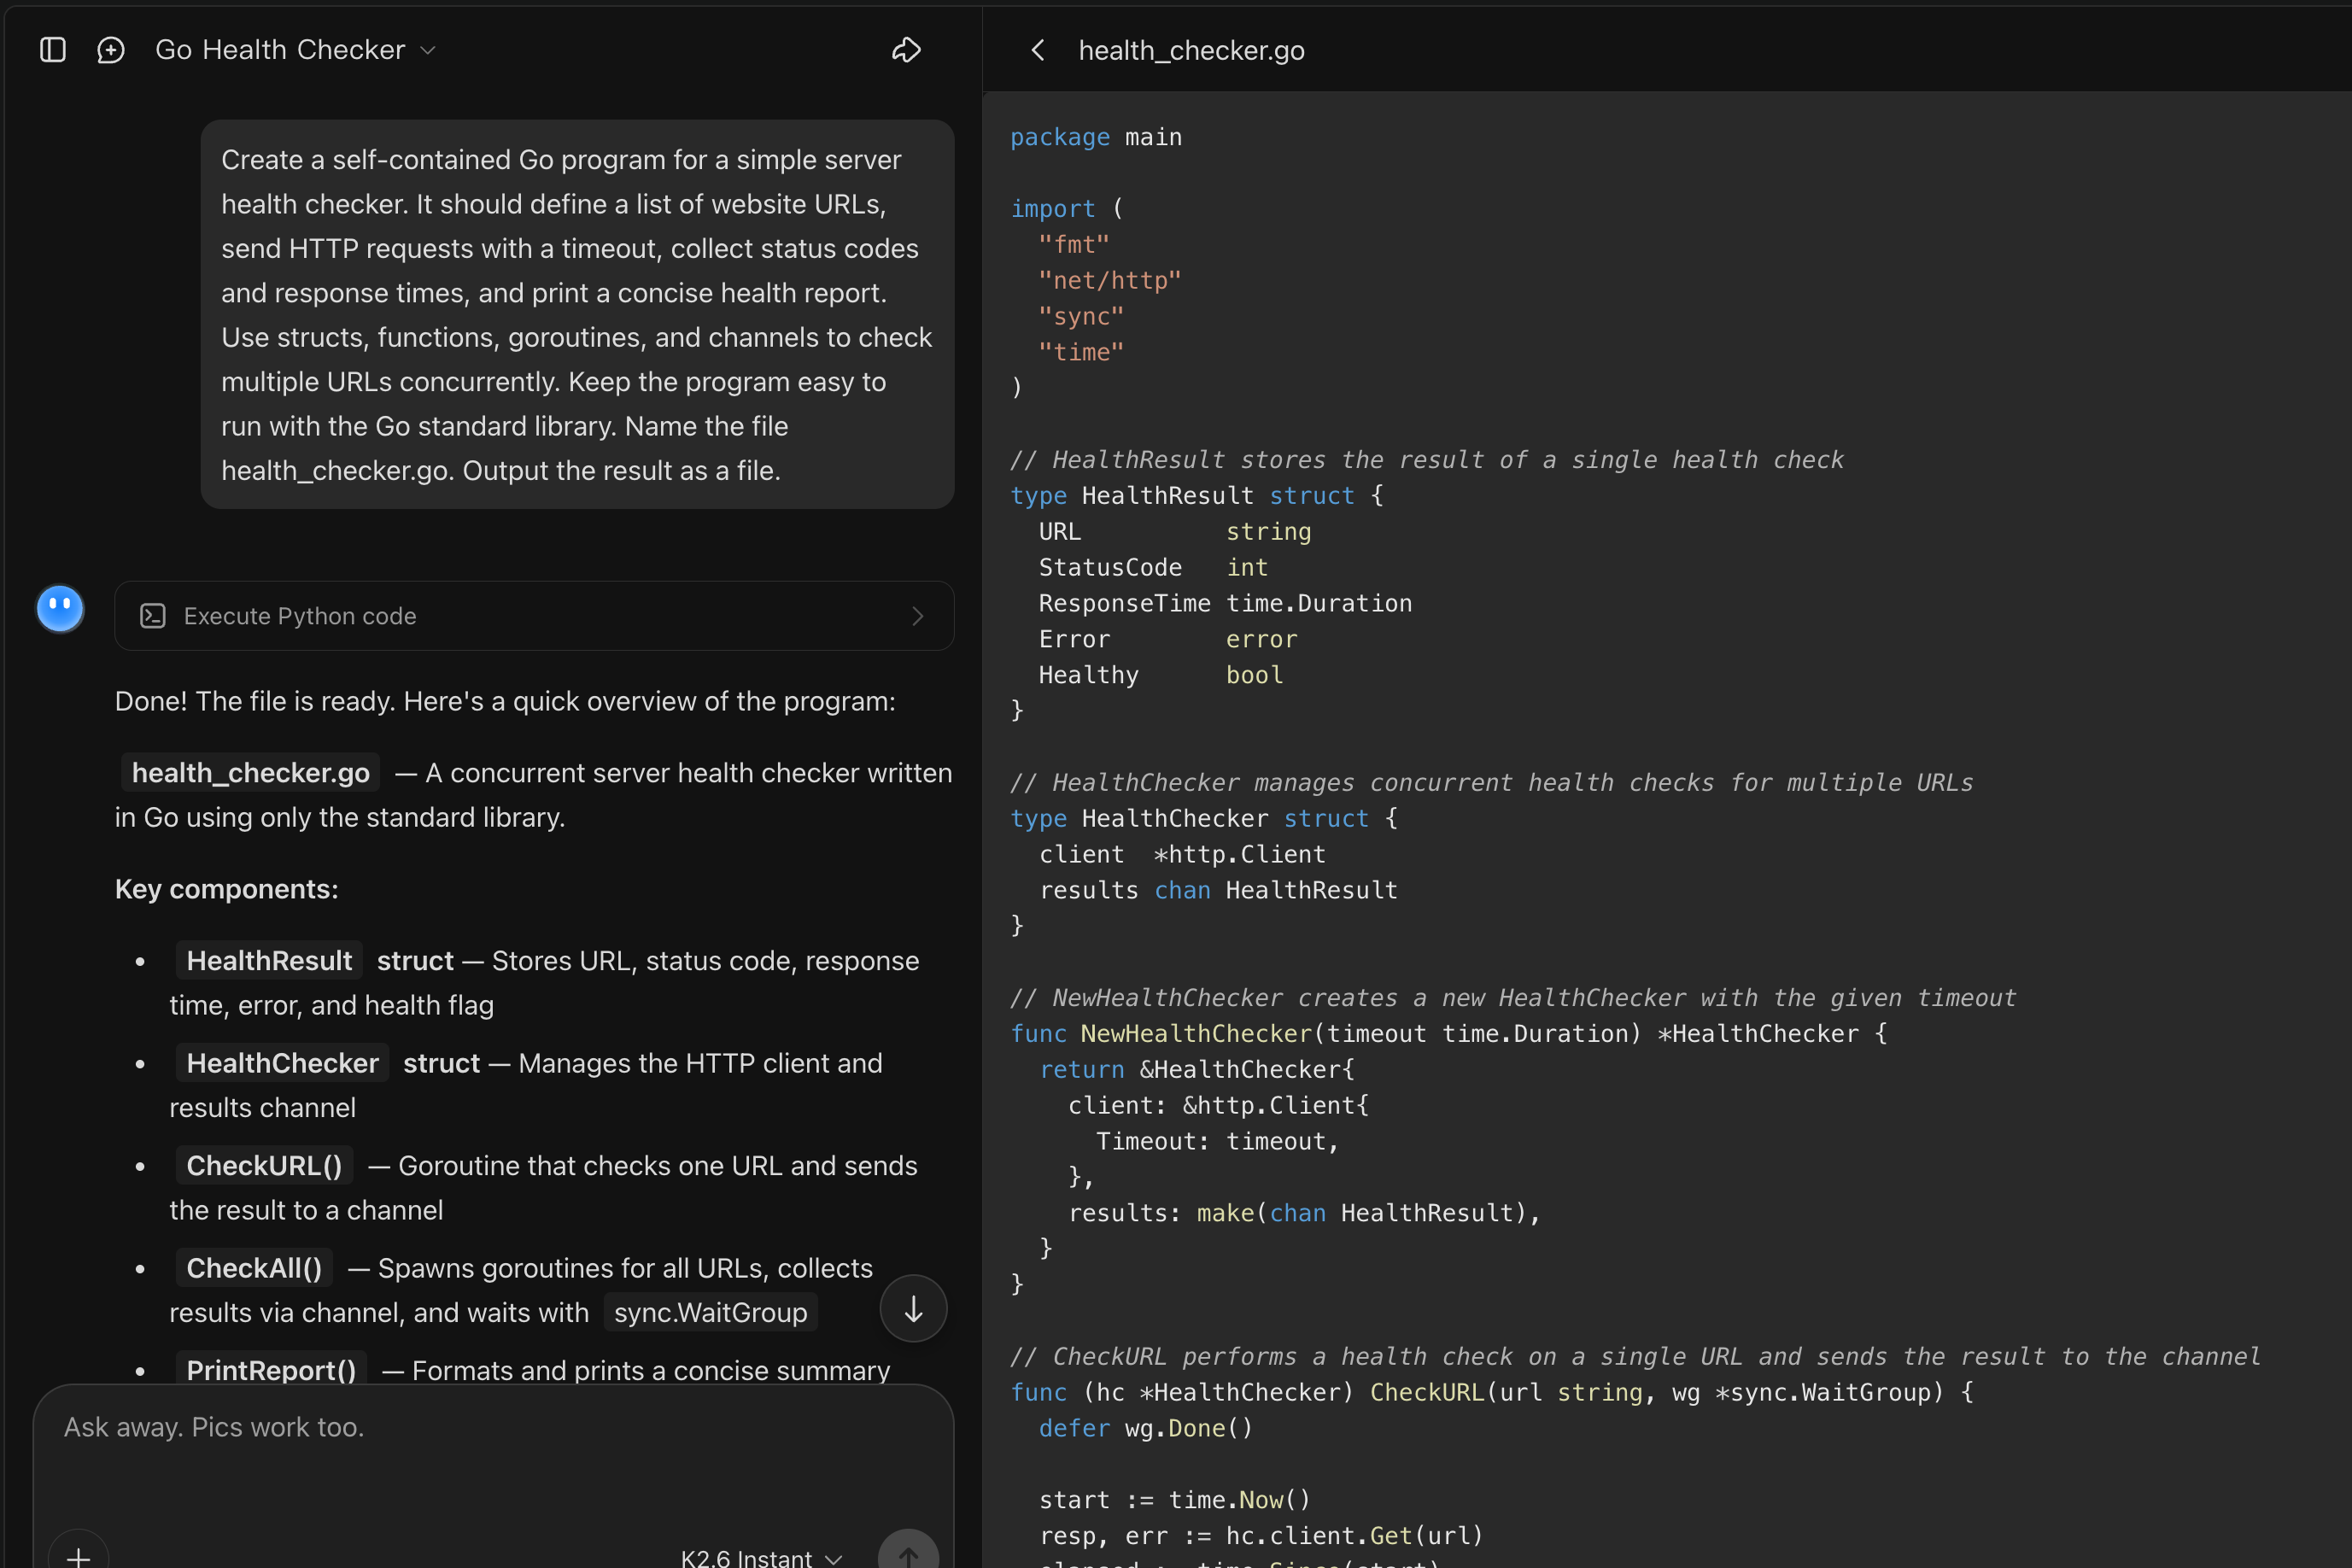Viewport: 2352px width, 1568px height.
Task: Click the HealthChecker inline code tag
Action: pos(282,1063)
